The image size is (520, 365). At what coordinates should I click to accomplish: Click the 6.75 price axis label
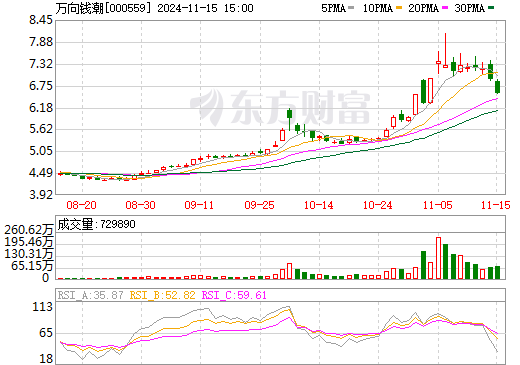pos(41,86)
